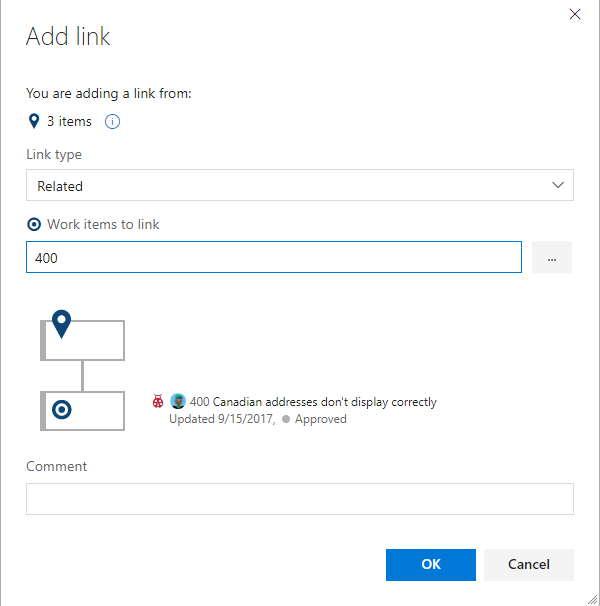Click the Approved state label
Viewport: 600px width, 606px height.
pos(320,419)
